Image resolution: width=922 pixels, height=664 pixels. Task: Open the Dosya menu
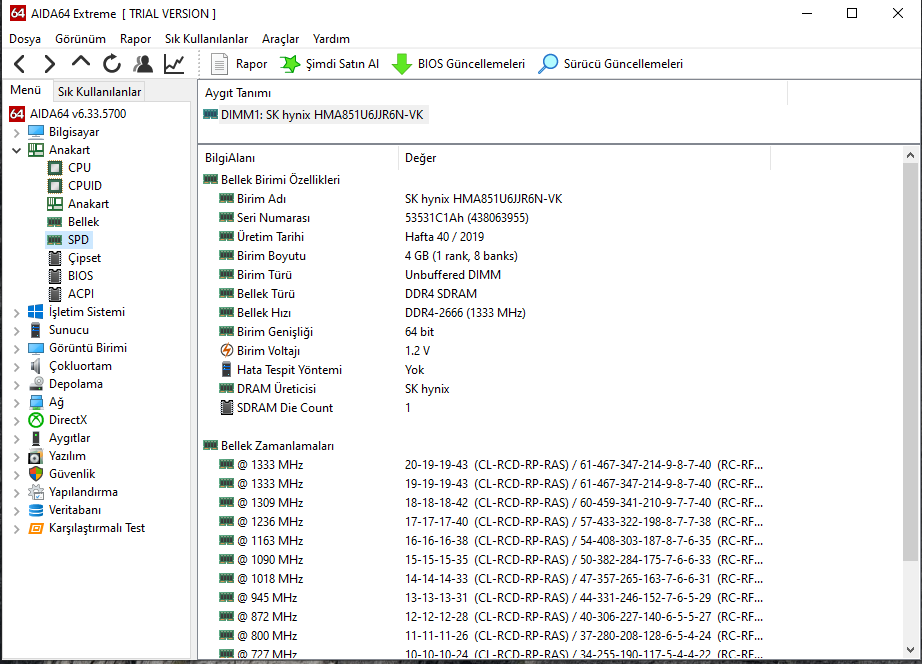click(25, 39)
